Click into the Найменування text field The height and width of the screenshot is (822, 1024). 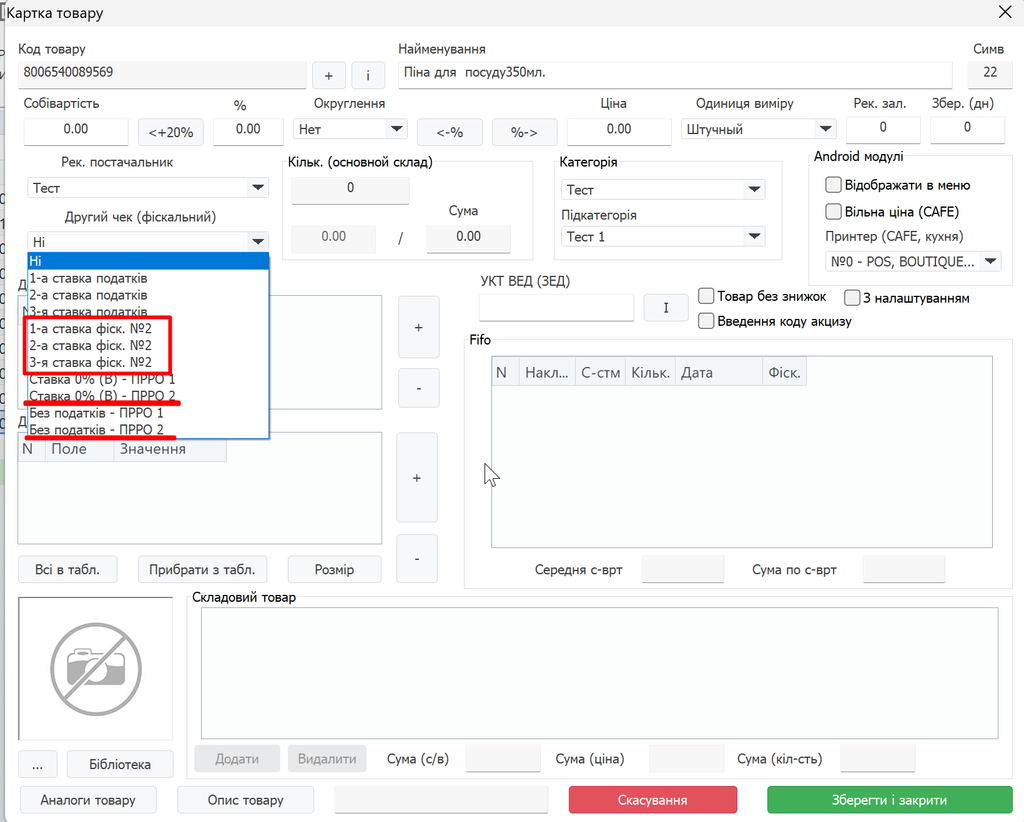pyautogui.click(x=675, y=74)
